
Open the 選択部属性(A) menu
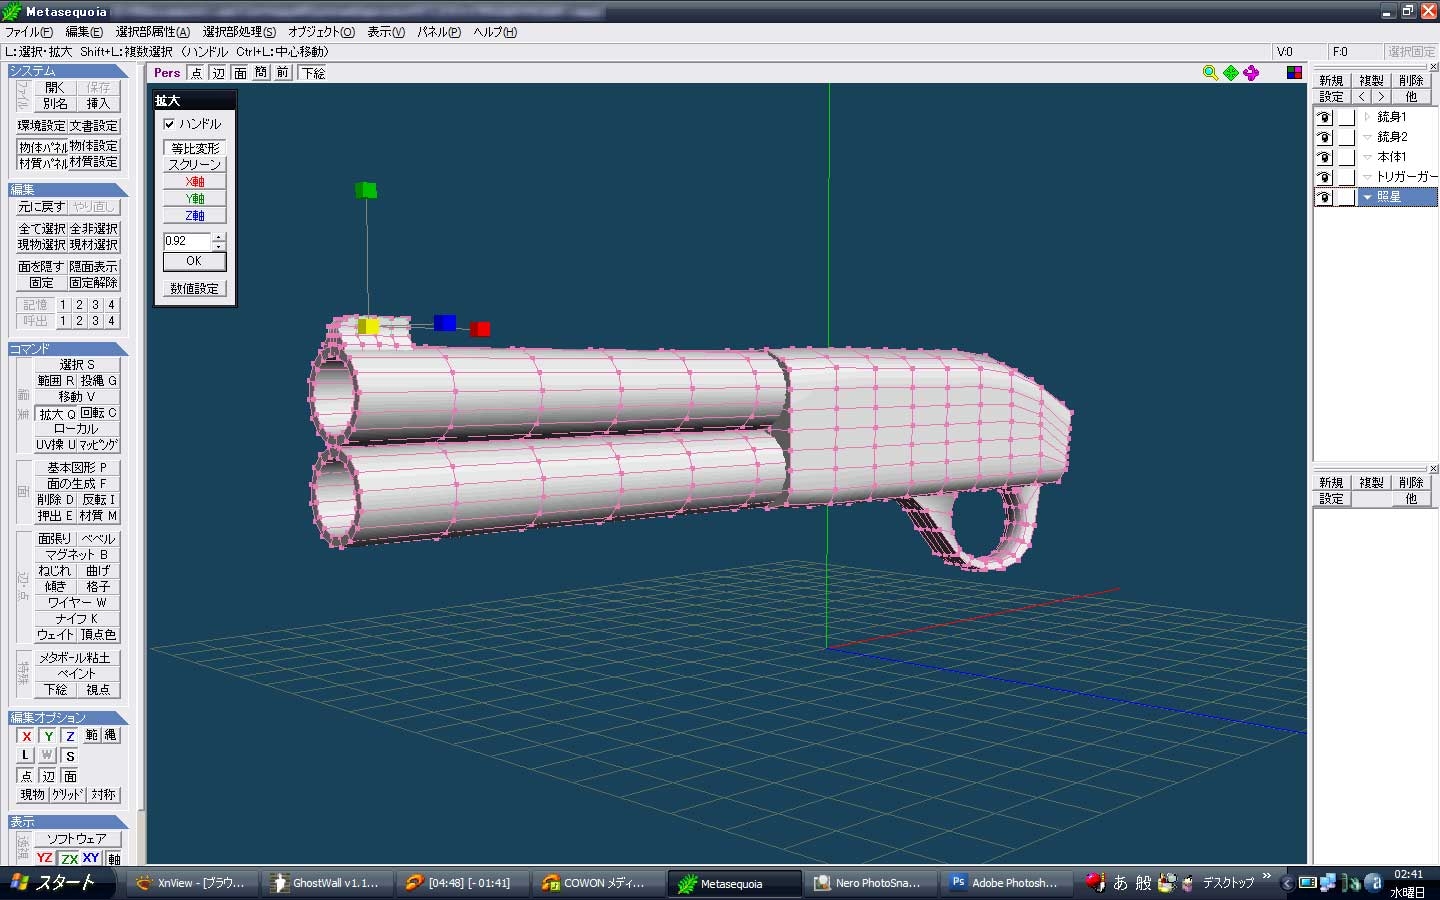(152, 32)
